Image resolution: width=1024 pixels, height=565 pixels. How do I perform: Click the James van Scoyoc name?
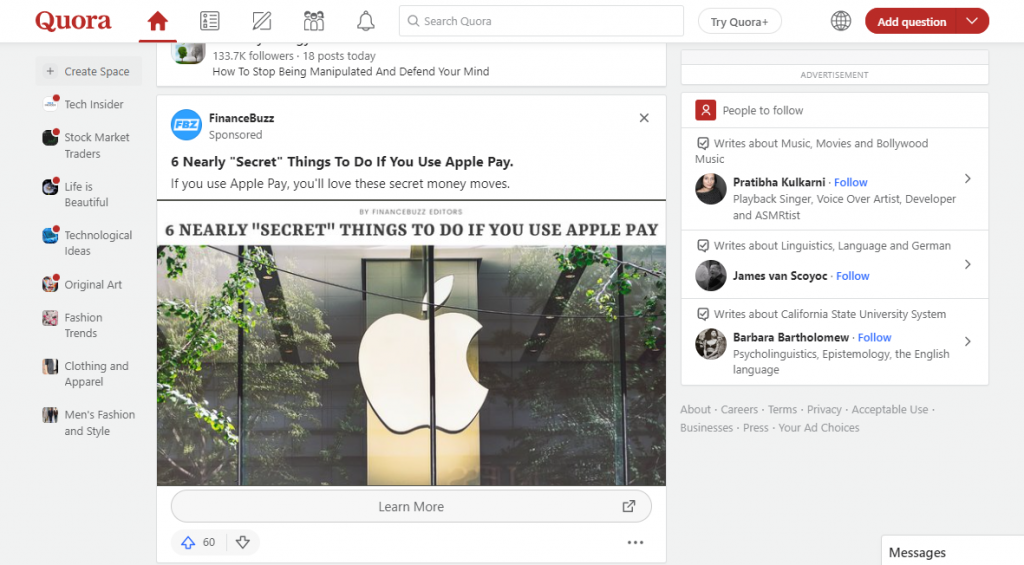pyautogui.click(x=780, y=276)
